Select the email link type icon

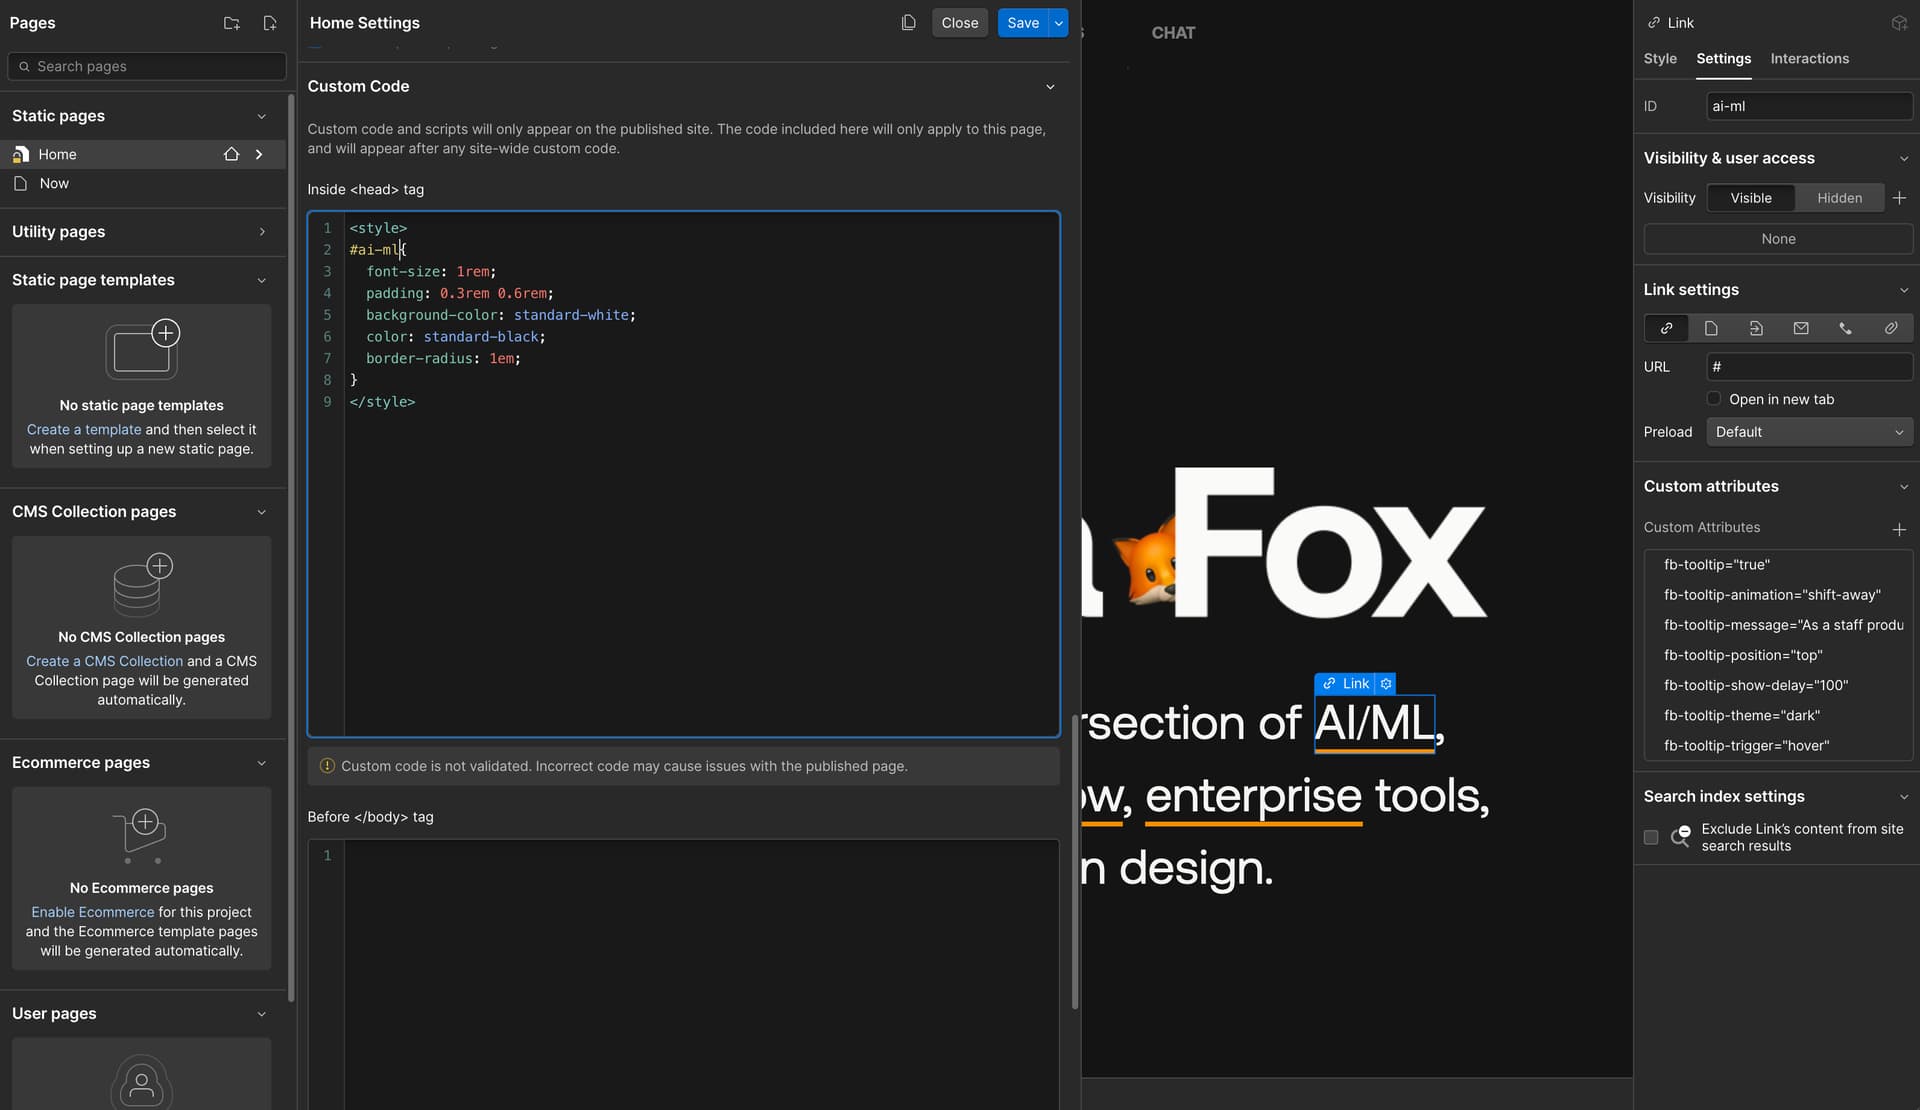[1801, 328]
